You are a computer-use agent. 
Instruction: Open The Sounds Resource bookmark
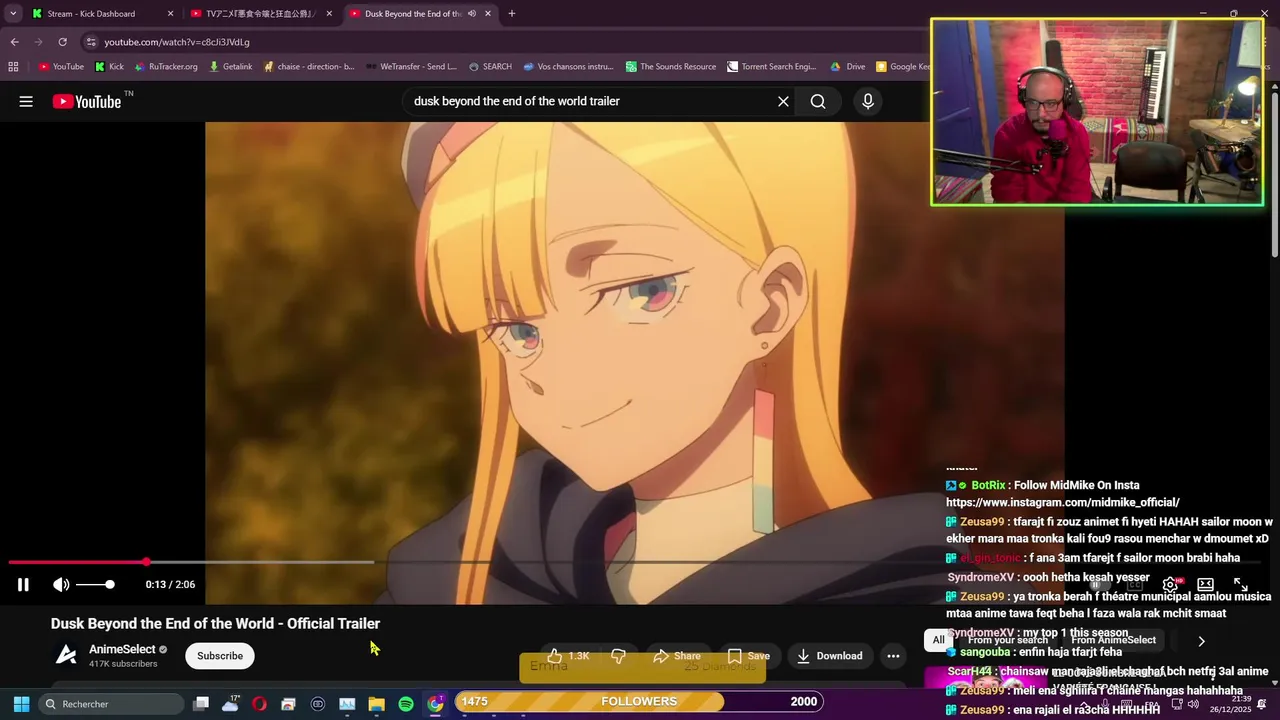(671, 67)
